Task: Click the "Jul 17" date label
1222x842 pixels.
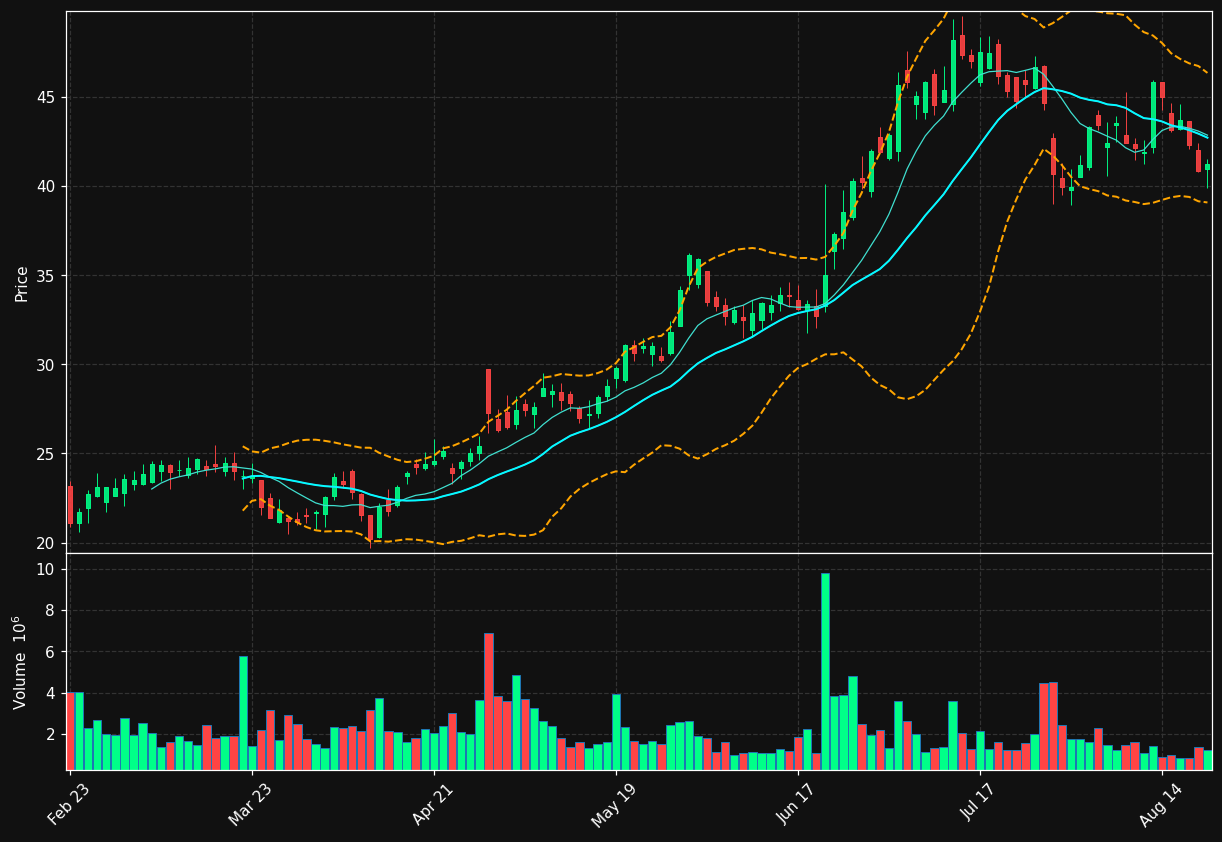Action: point(980,804)
